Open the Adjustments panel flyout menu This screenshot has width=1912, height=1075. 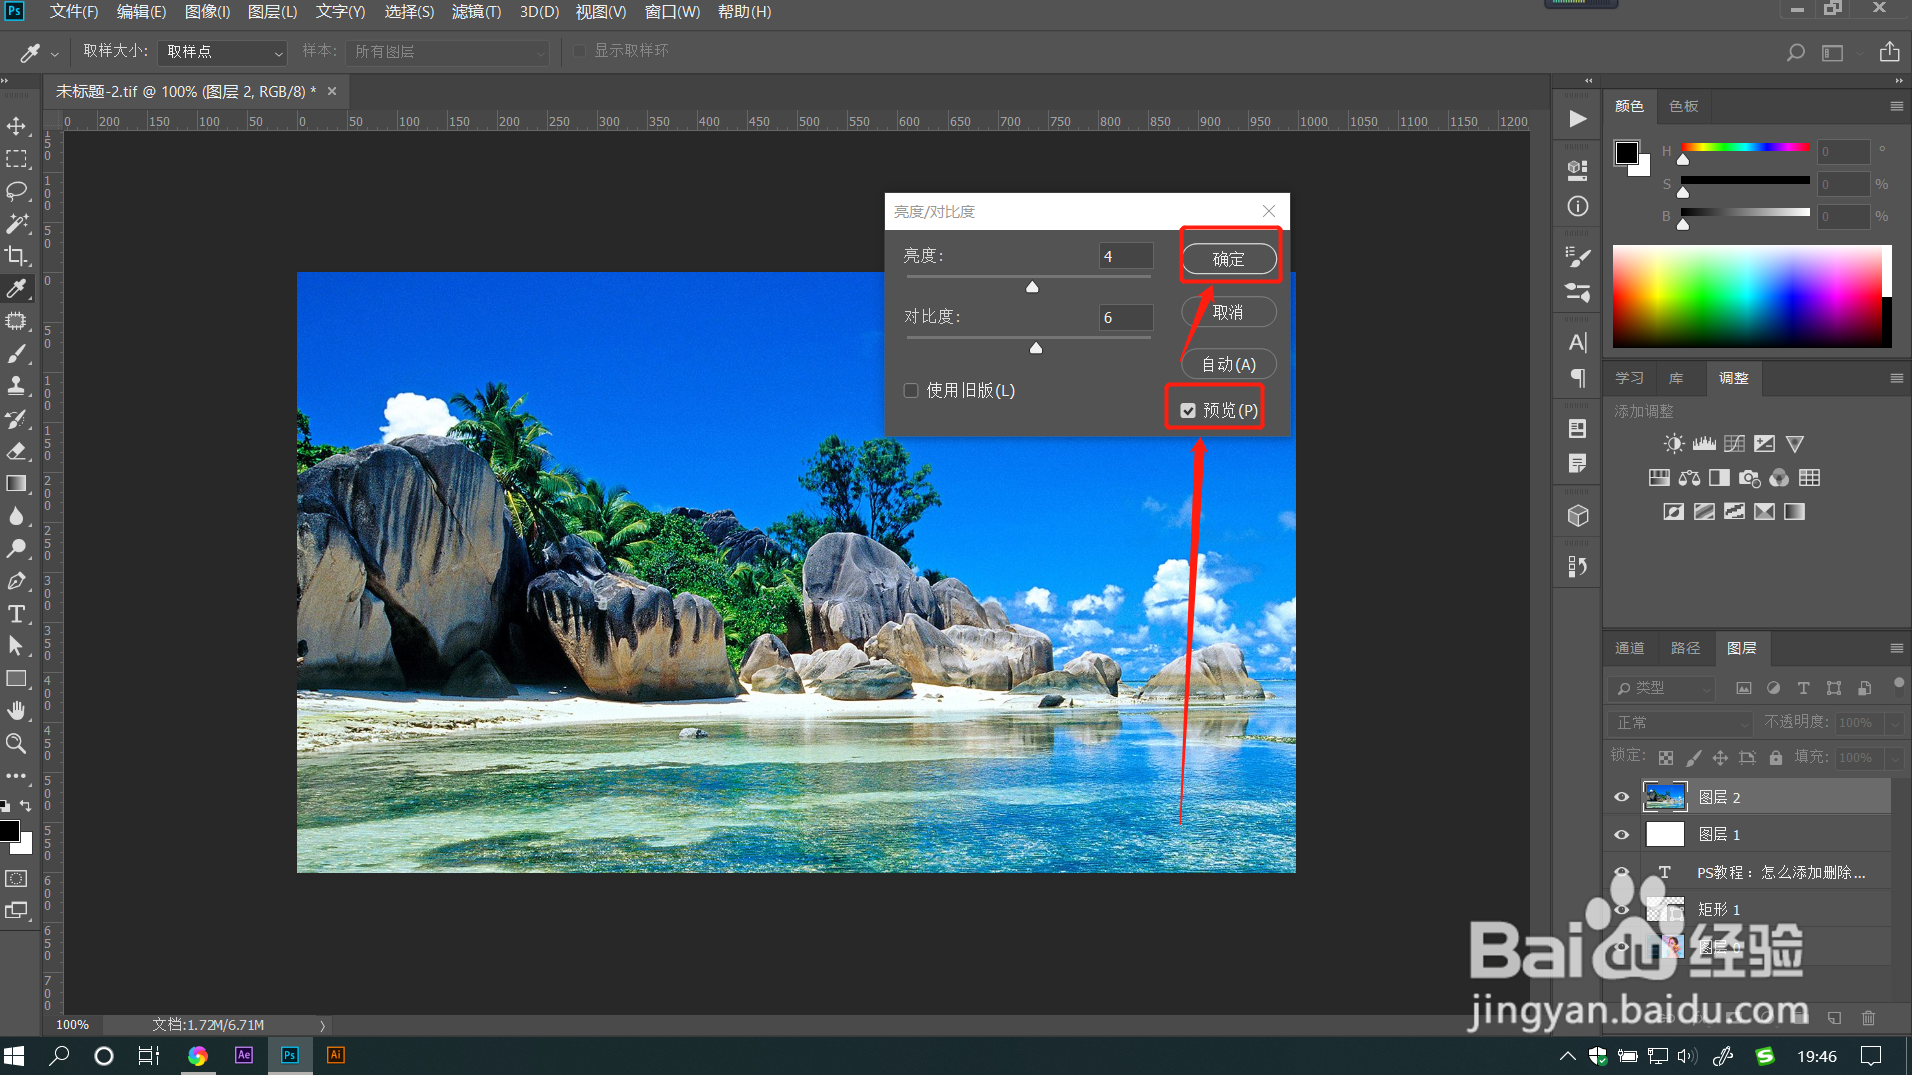click(1896, 378)
